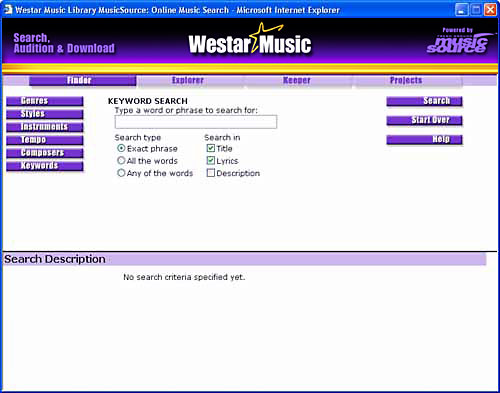Open the Finder tab
The image size is (500, 393).
pos(83,81)
